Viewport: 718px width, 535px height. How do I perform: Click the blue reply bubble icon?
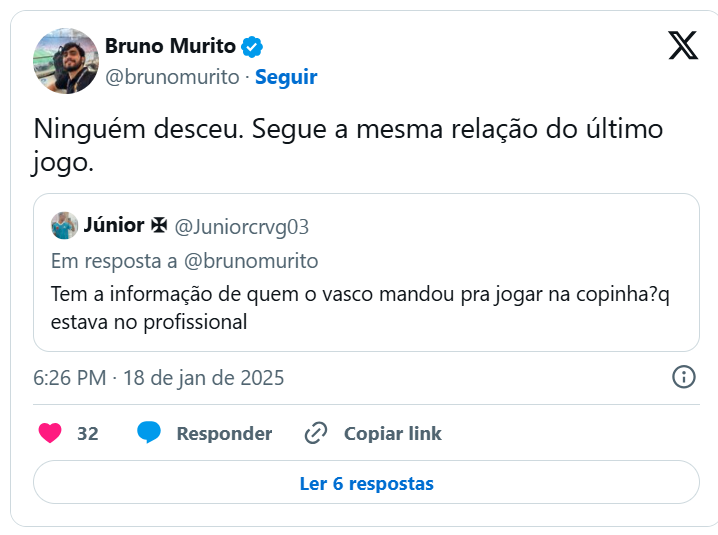[149, 433]
